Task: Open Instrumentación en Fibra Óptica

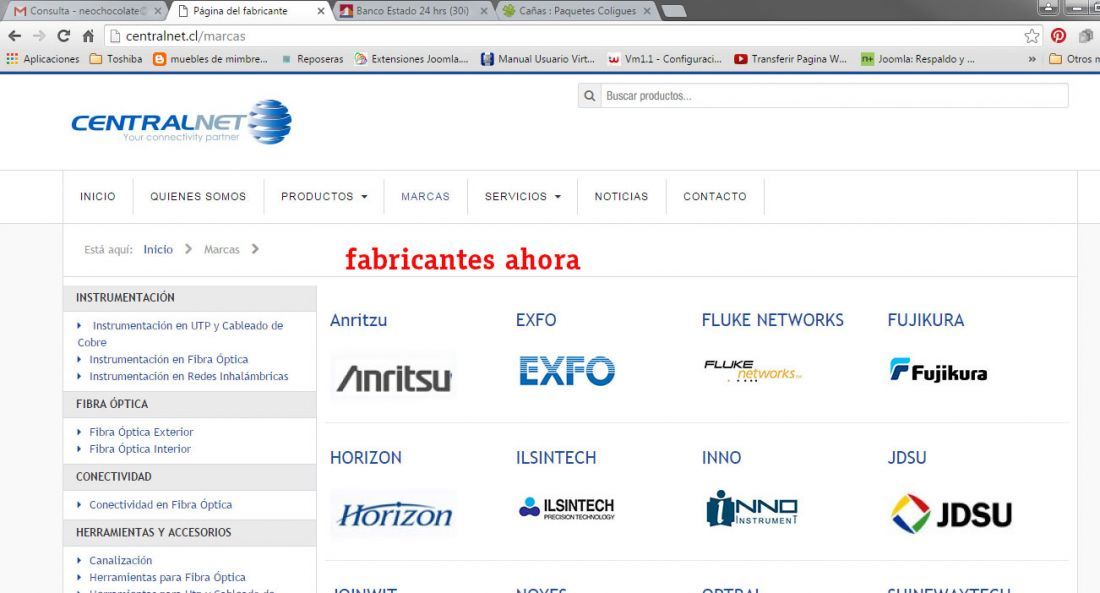Action: 168,359
